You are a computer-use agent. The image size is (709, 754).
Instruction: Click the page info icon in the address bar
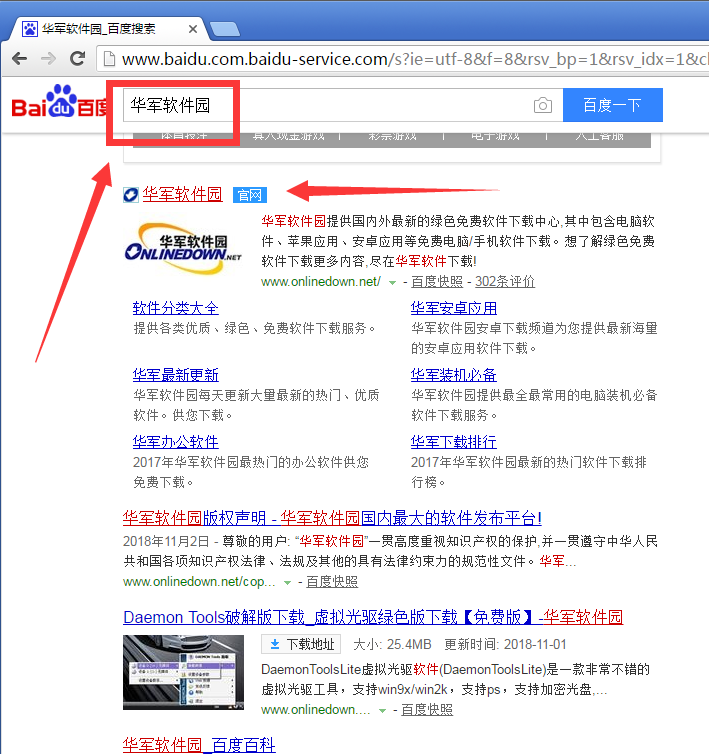click(110, 59)
